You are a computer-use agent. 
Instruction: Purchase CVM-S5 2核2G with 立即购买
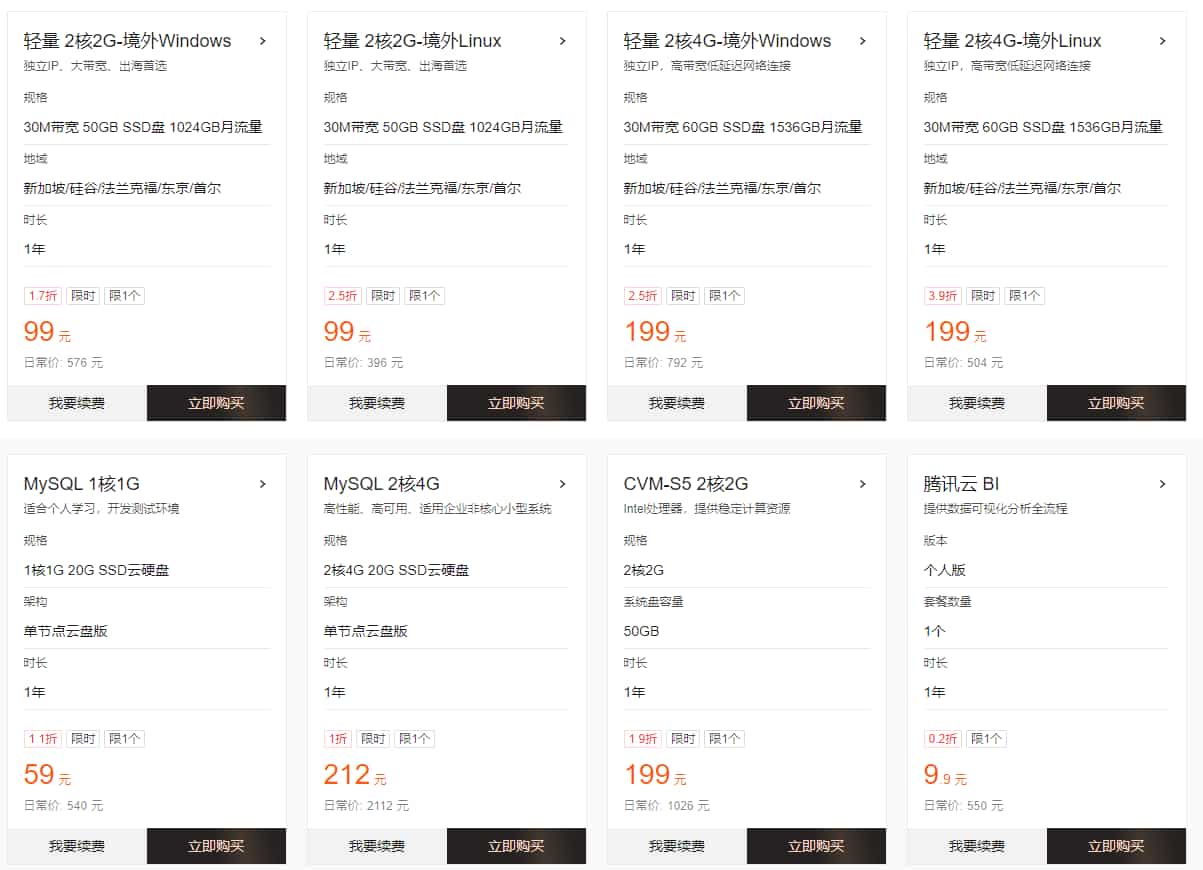tap(816, 846)
